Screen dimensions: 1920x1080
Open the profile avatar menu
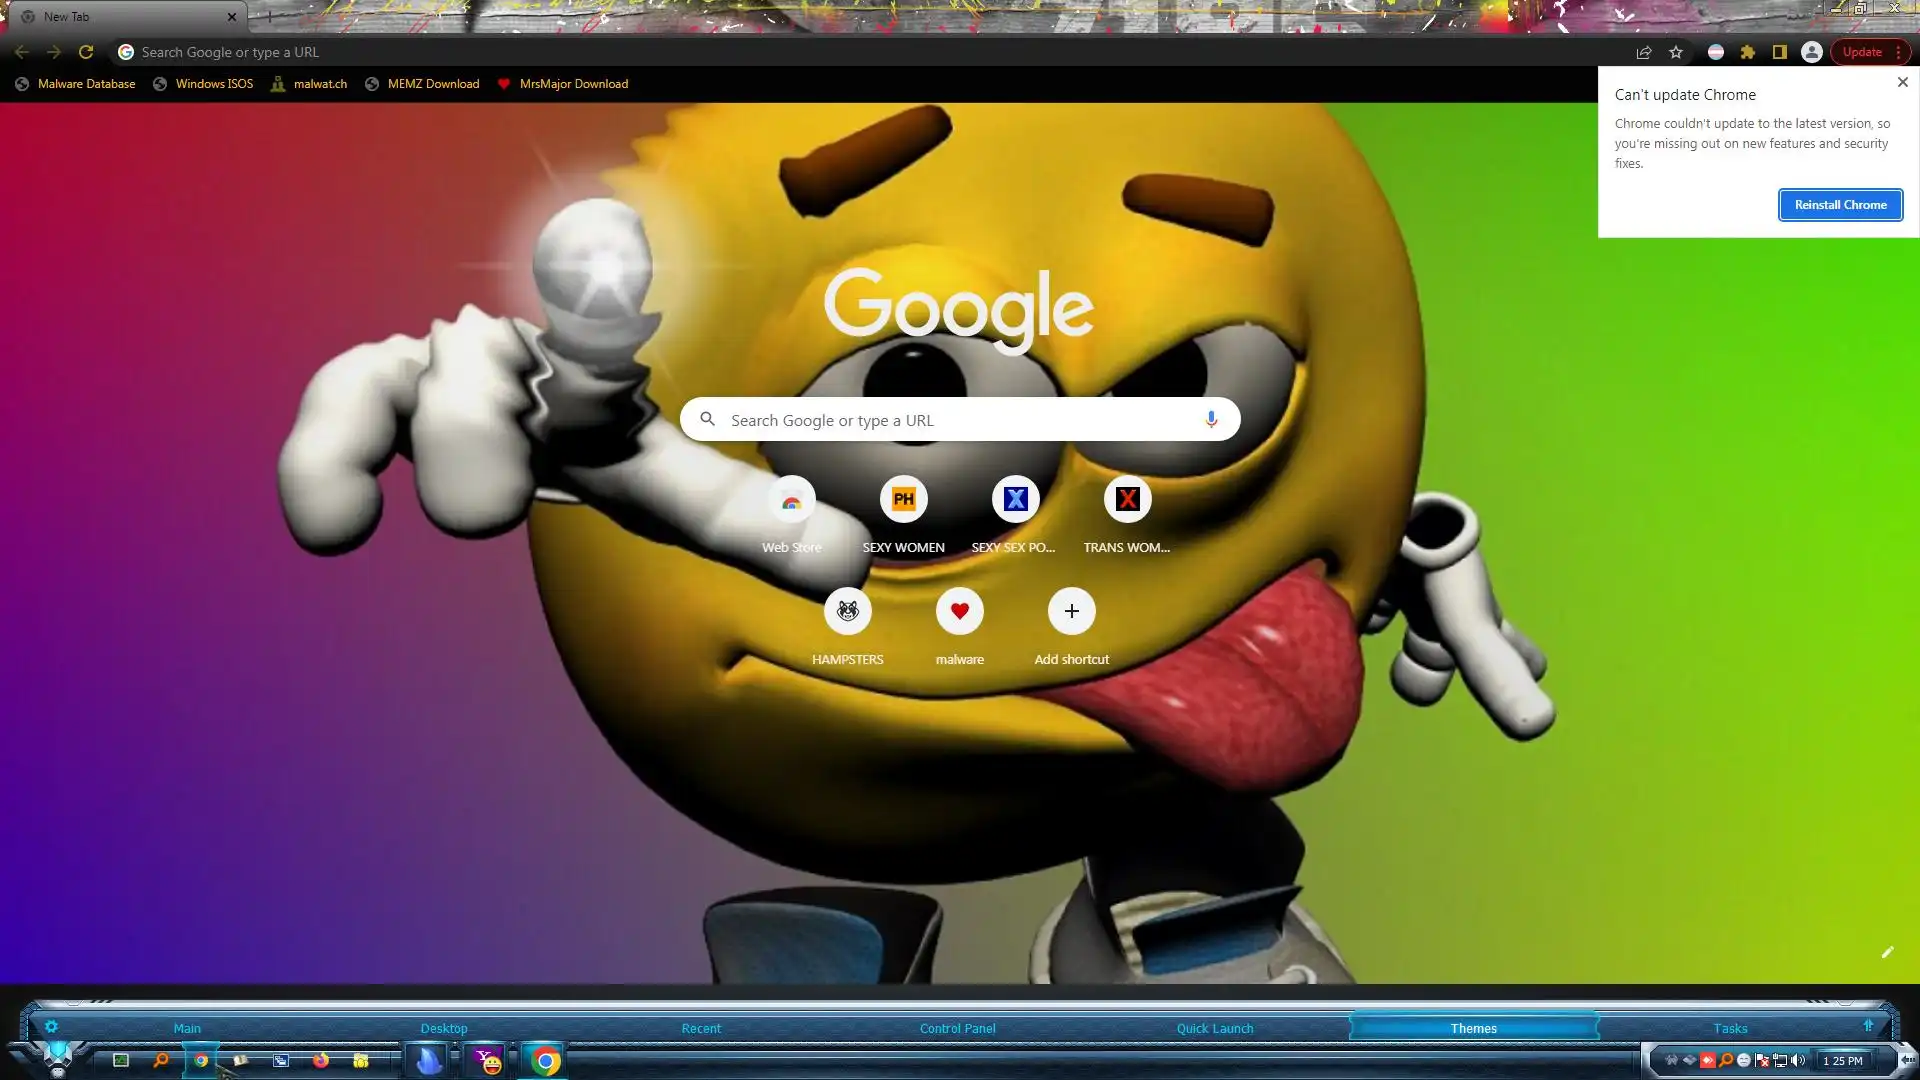pyautogui.click(x=1811, y=52)
